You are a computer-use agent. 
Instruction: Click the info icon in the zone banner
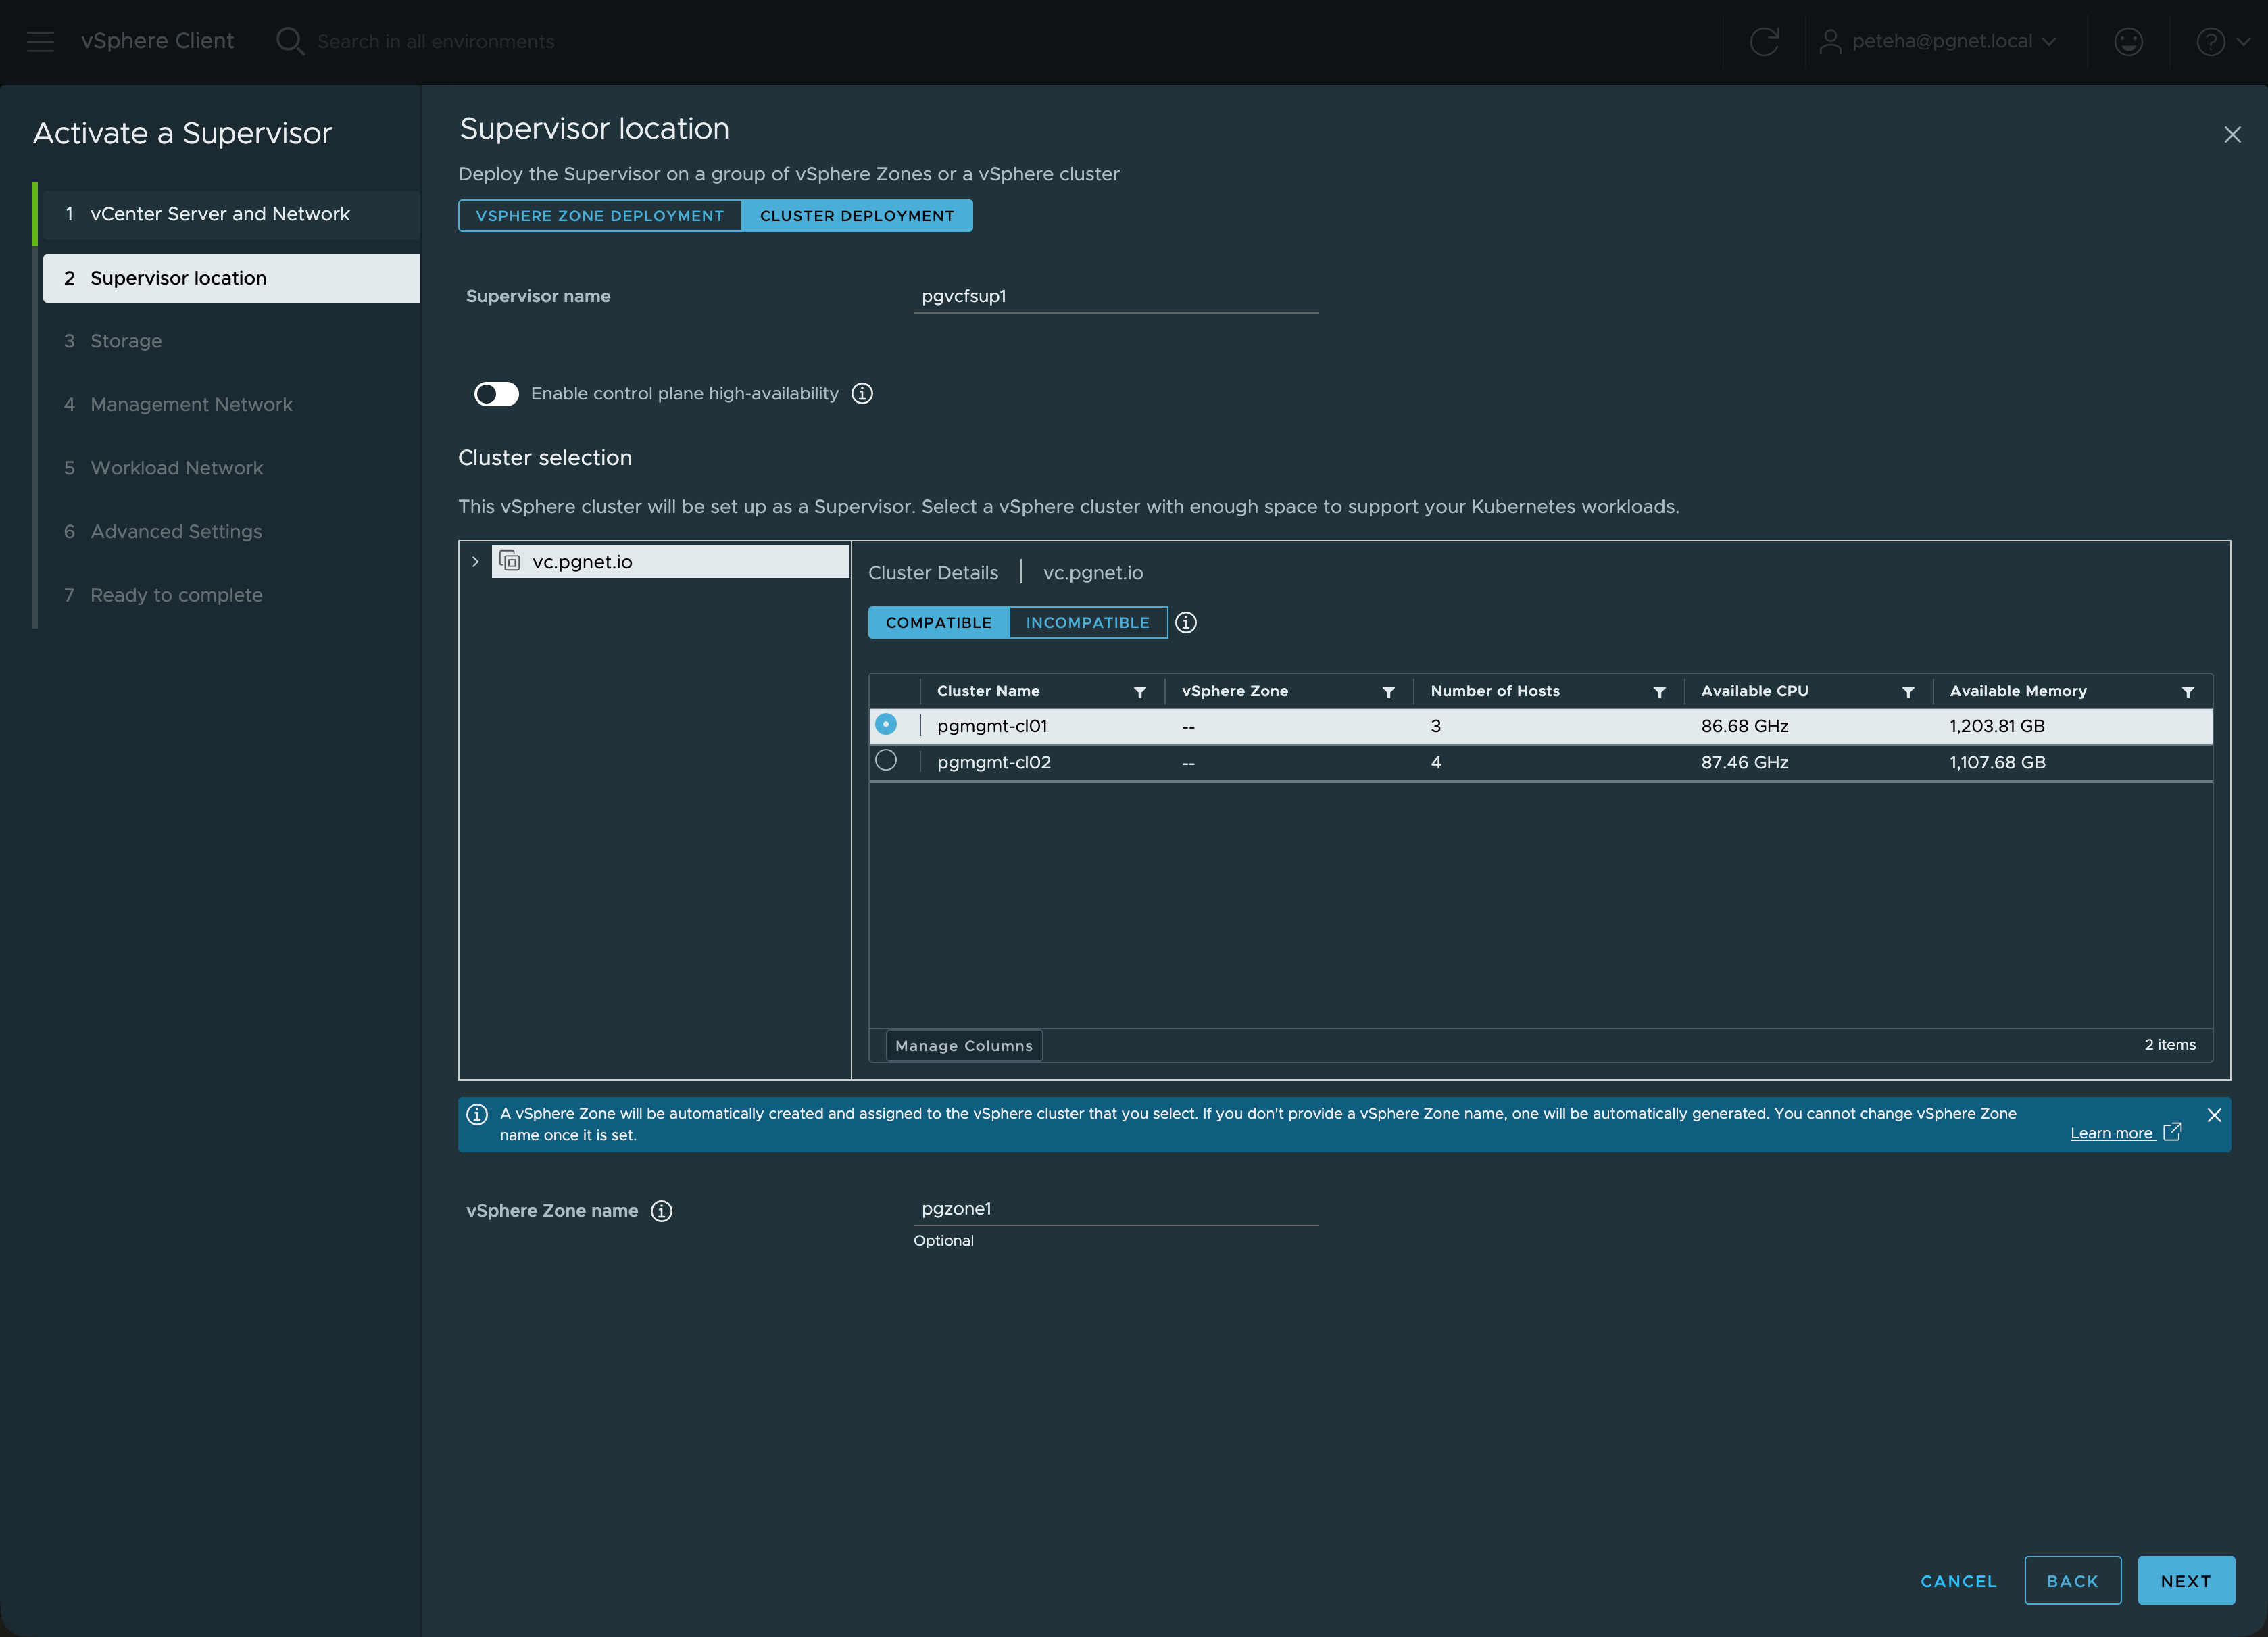(x=477, y=1114)
